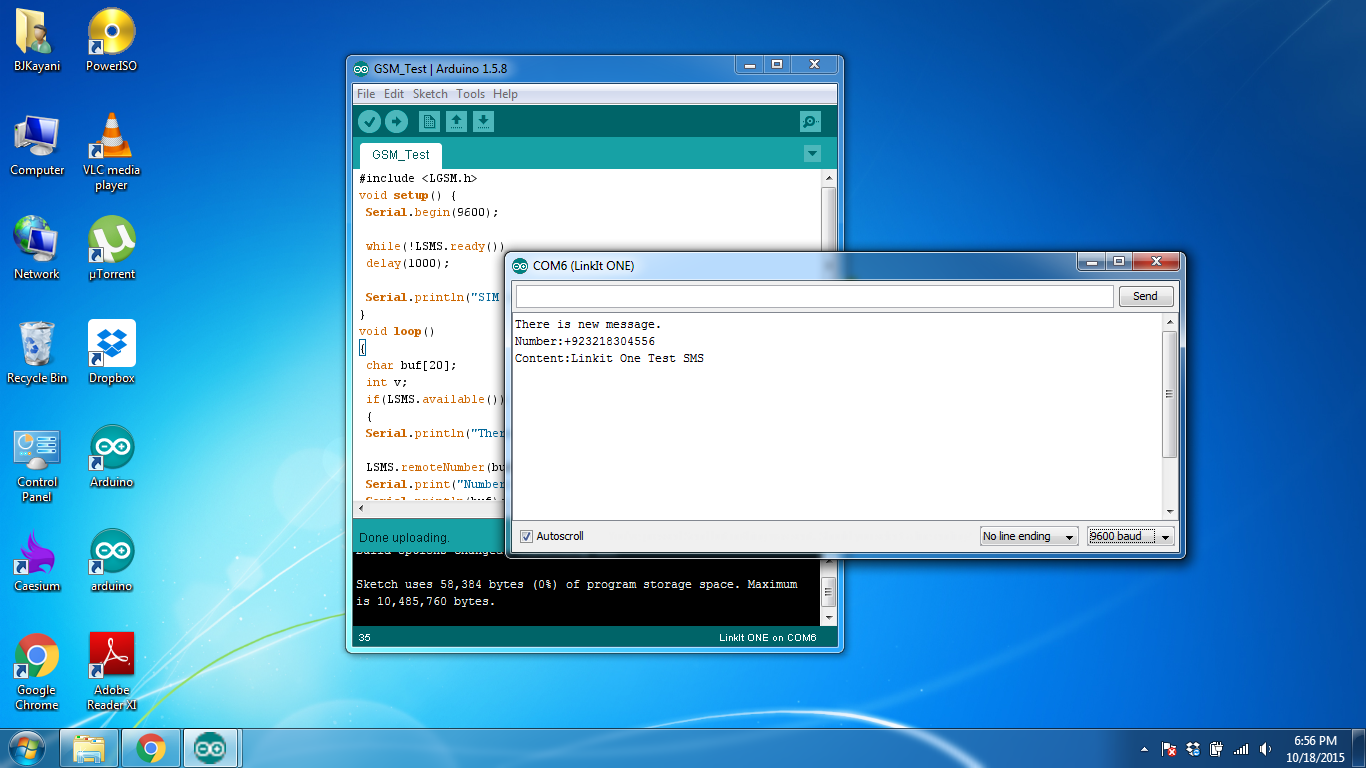This screenshot has height=768, width=1366.
Task: Open Chrome from the taskbar
Action: point(151,748)
